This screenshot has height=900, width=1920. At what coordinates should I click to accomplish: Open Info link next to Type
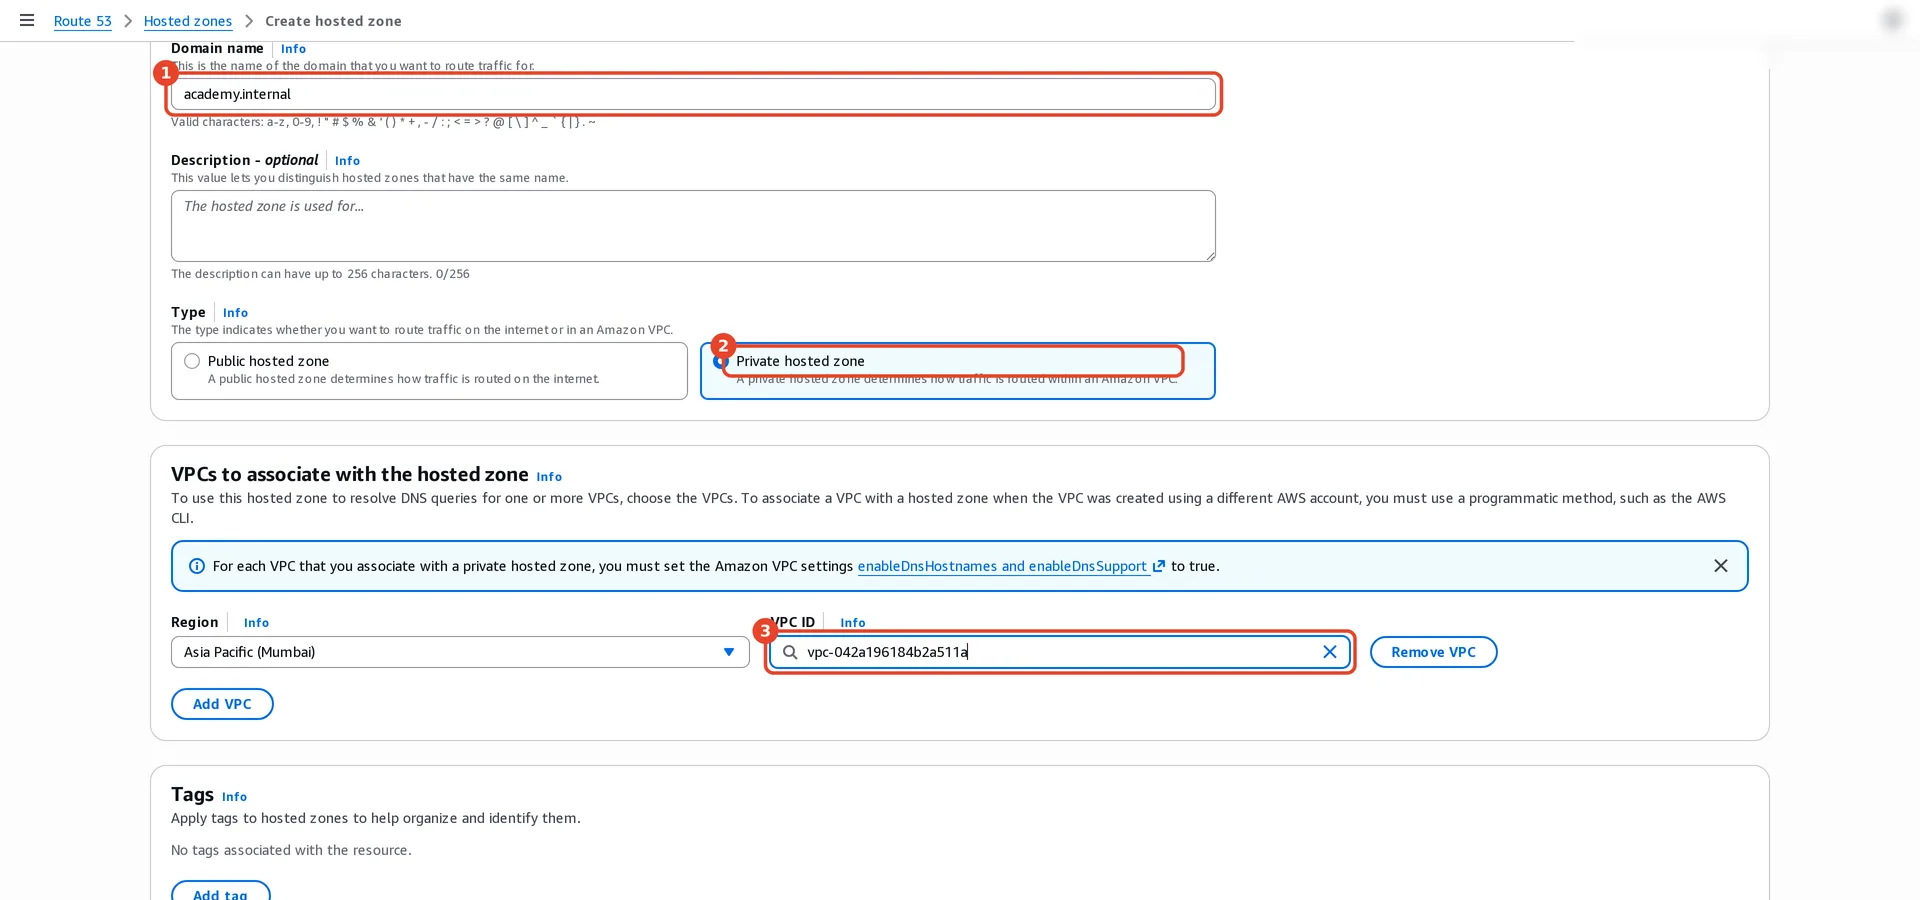click(x=235, y=313)
